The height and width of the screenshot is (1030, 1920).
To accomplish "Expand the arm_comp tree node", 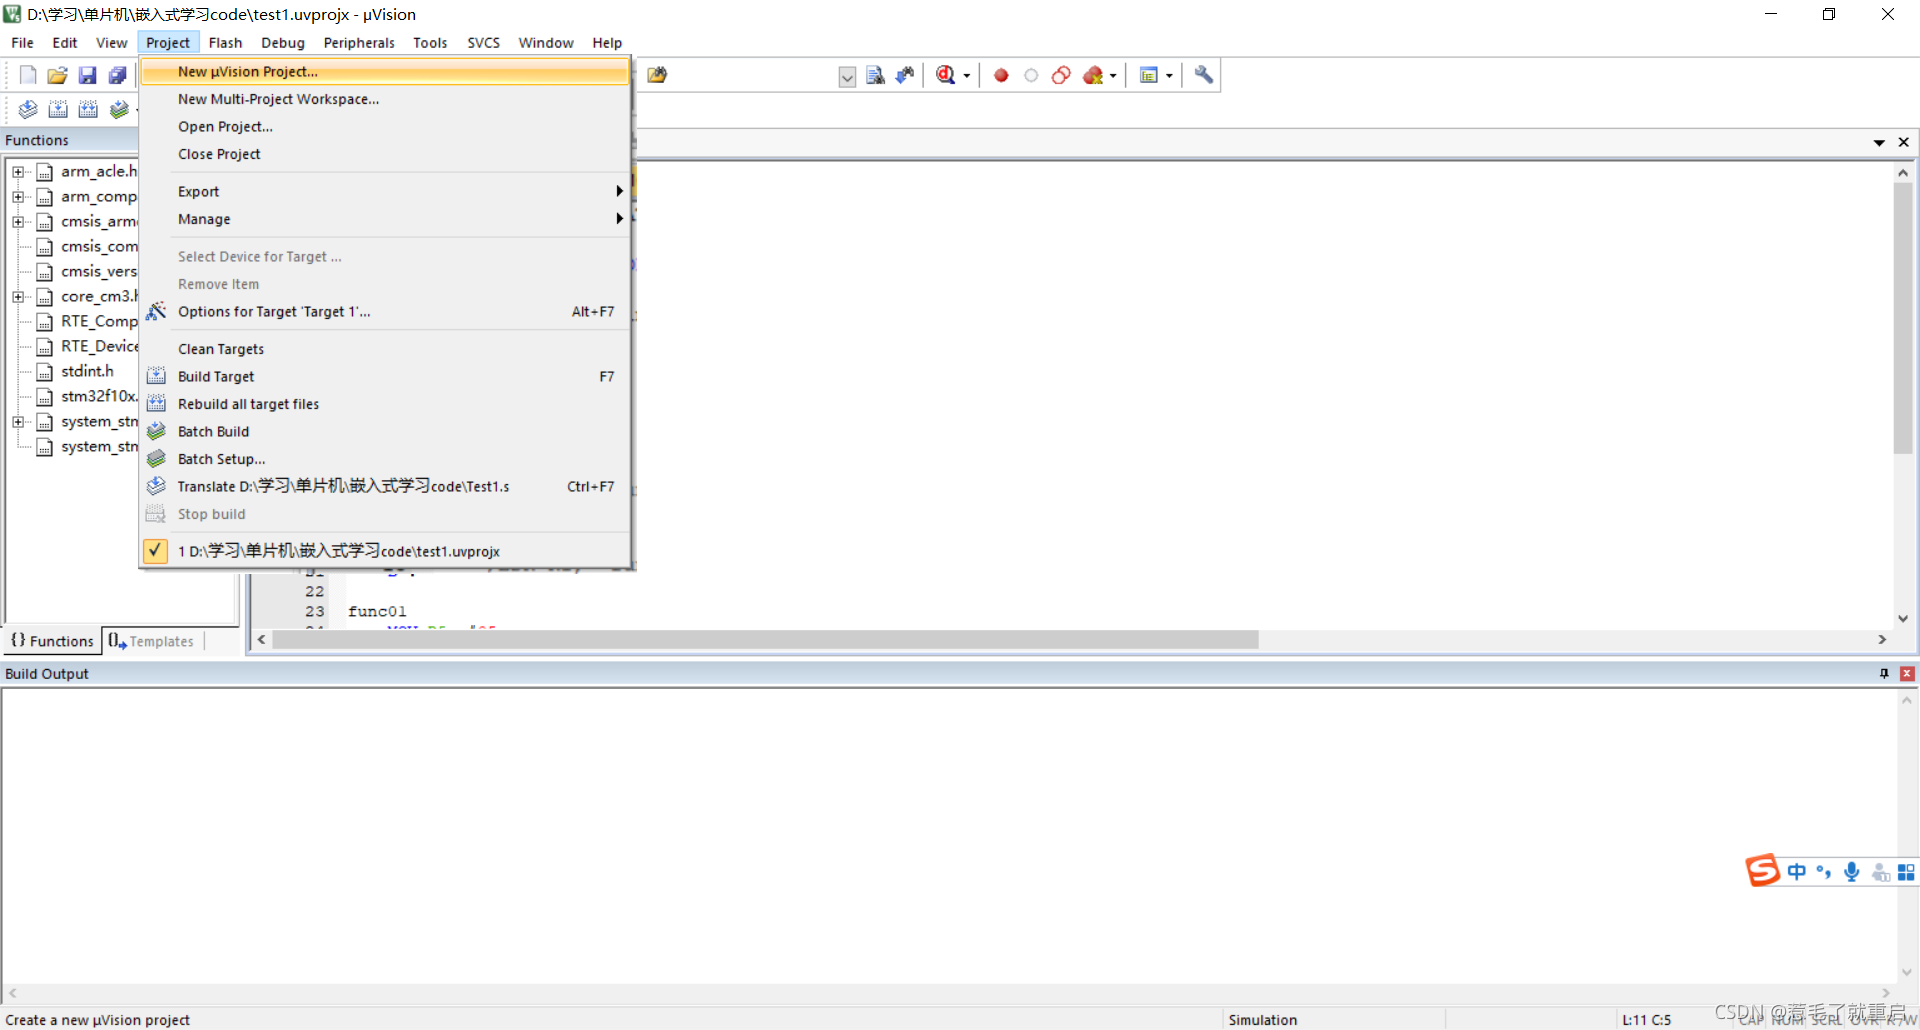I will 18,197.
